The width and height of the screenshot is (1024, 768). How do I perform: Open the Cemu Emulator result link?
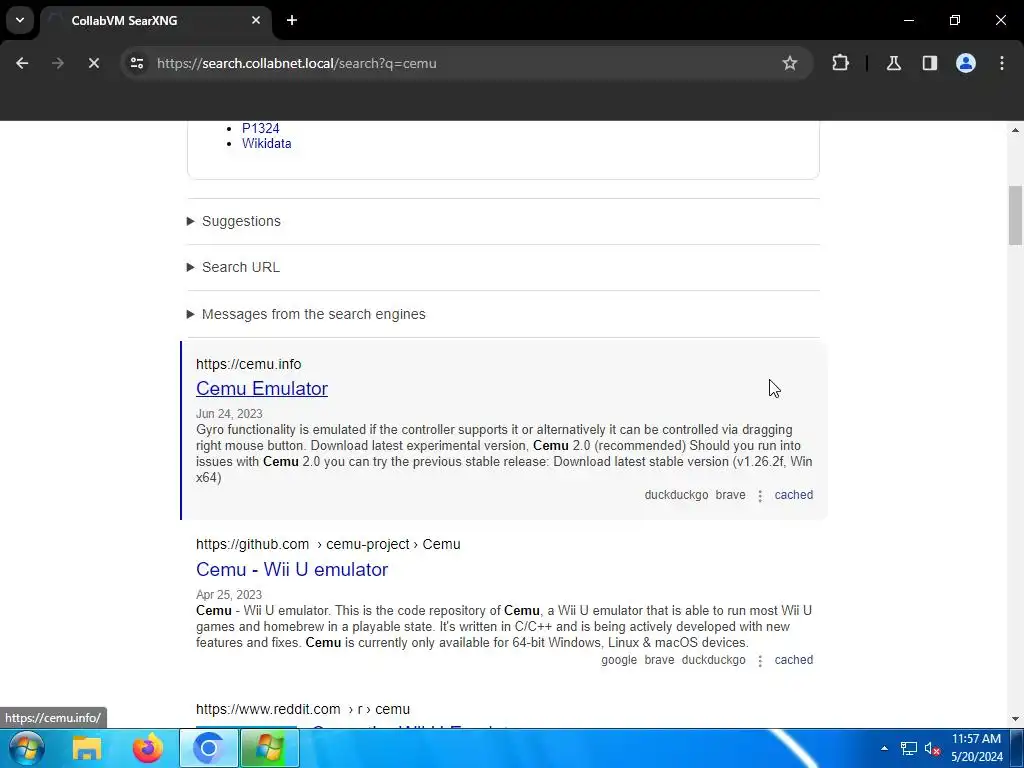(x=262, y=389)
